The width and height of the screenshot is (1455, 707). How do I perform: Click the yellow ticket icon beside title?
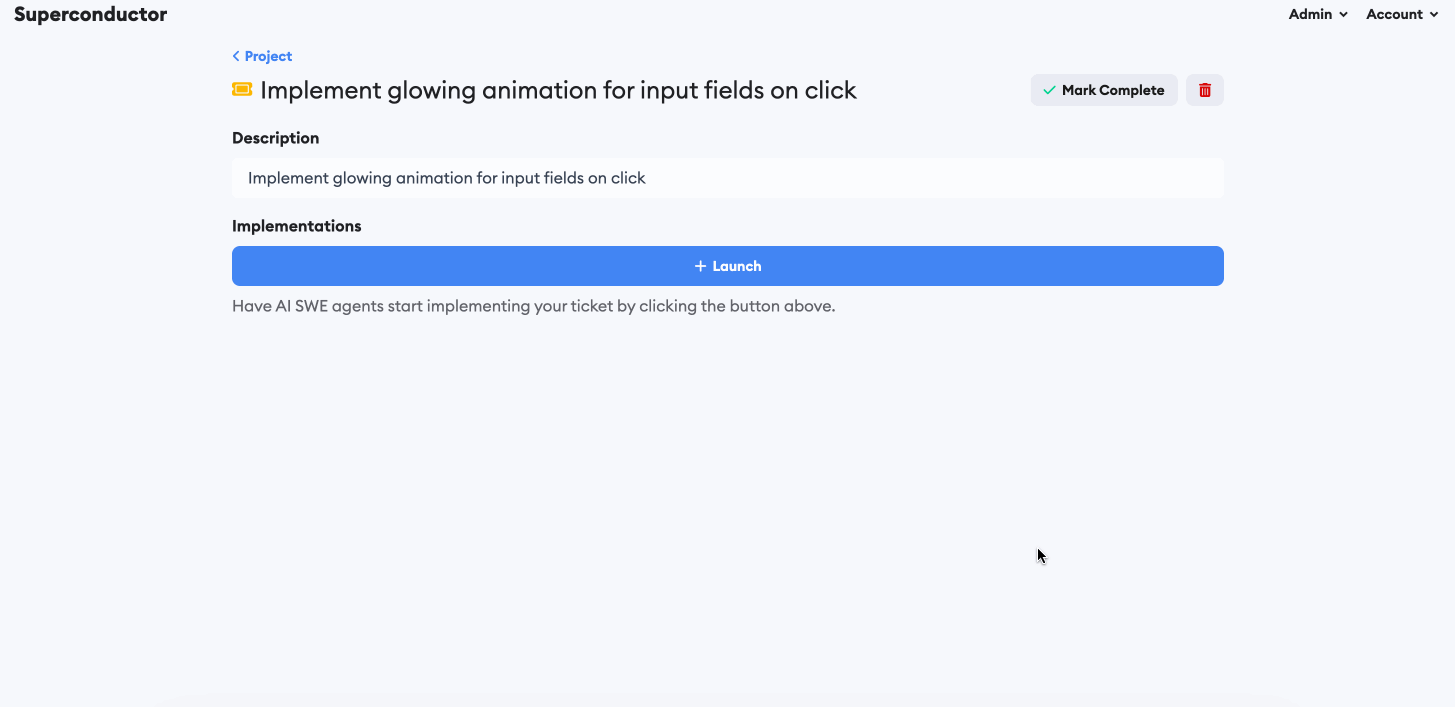coord(242,90)
